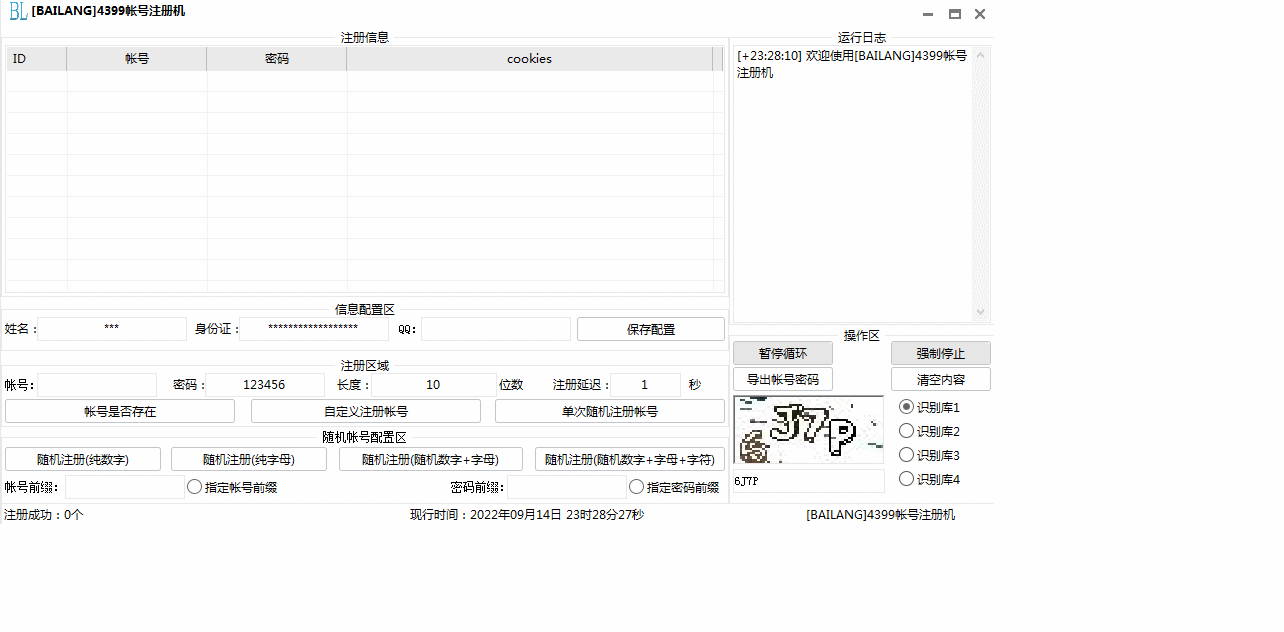Click the 暂停循环 pause loop button
The width and height of the screenshot is (1284, 632).
[x=781, y=352]
